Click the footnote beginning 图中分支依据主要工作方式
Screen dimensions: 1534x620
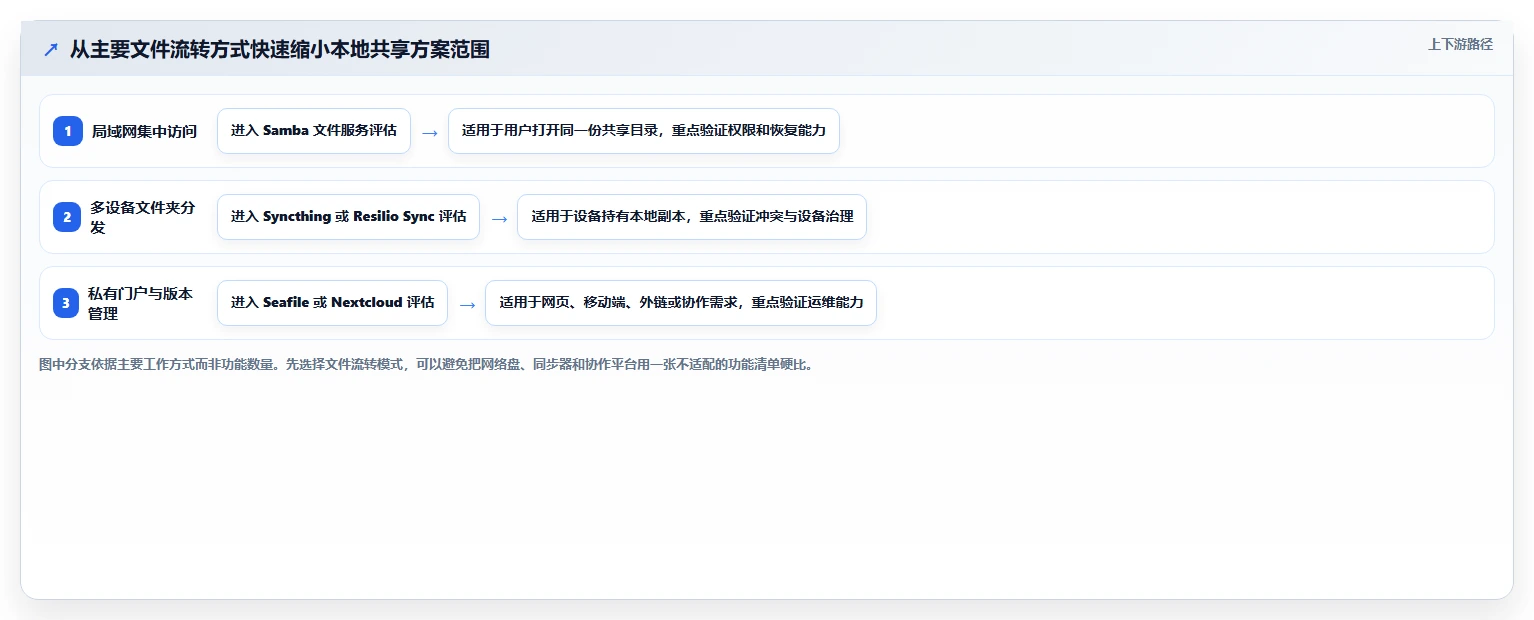click(426, 365)
